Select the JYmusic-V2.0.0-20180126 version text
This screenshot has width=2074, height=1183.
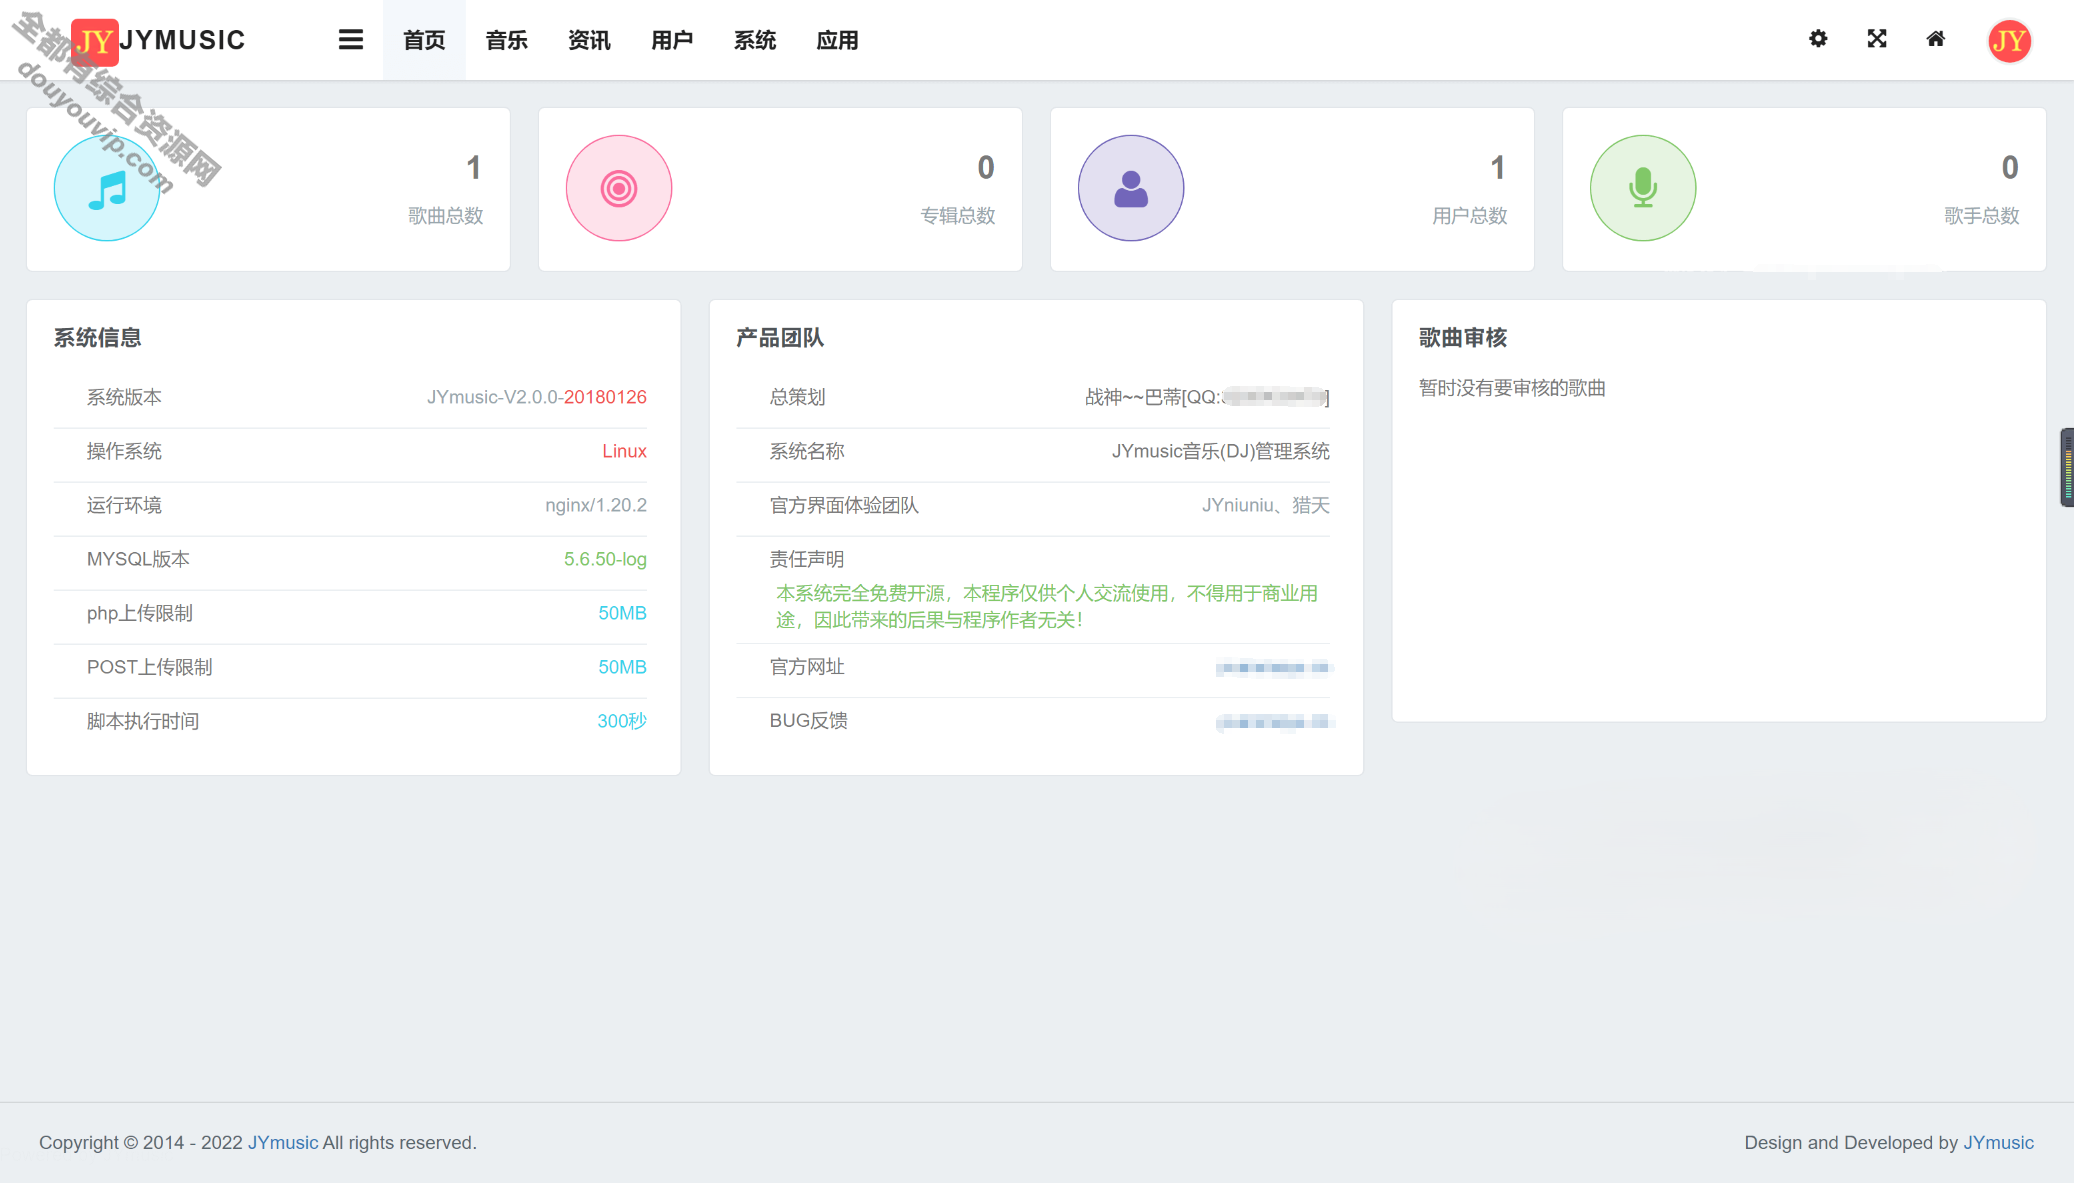[537, 397]
